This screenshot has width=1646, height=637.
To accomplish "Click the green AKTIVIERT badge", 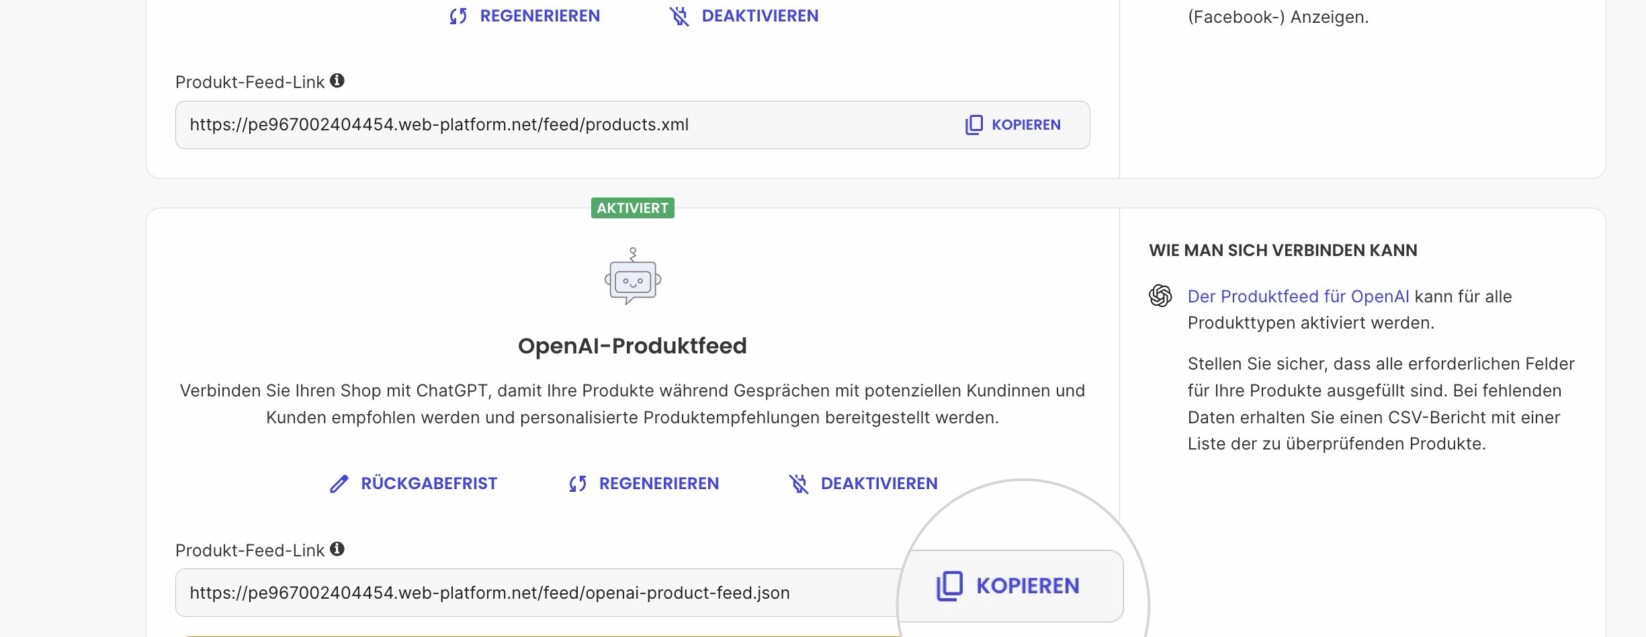I will pos(633,208).
